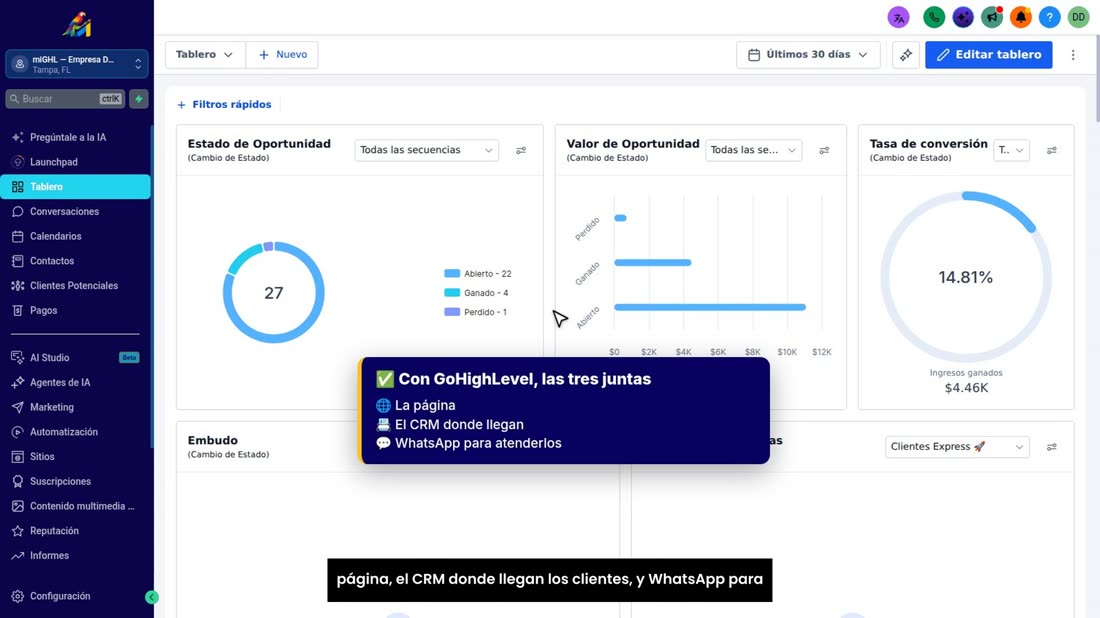Click the Perdido legend color swatch
Screen dimensions: 1100x618
pyautogui.click(x=452, y=311)
